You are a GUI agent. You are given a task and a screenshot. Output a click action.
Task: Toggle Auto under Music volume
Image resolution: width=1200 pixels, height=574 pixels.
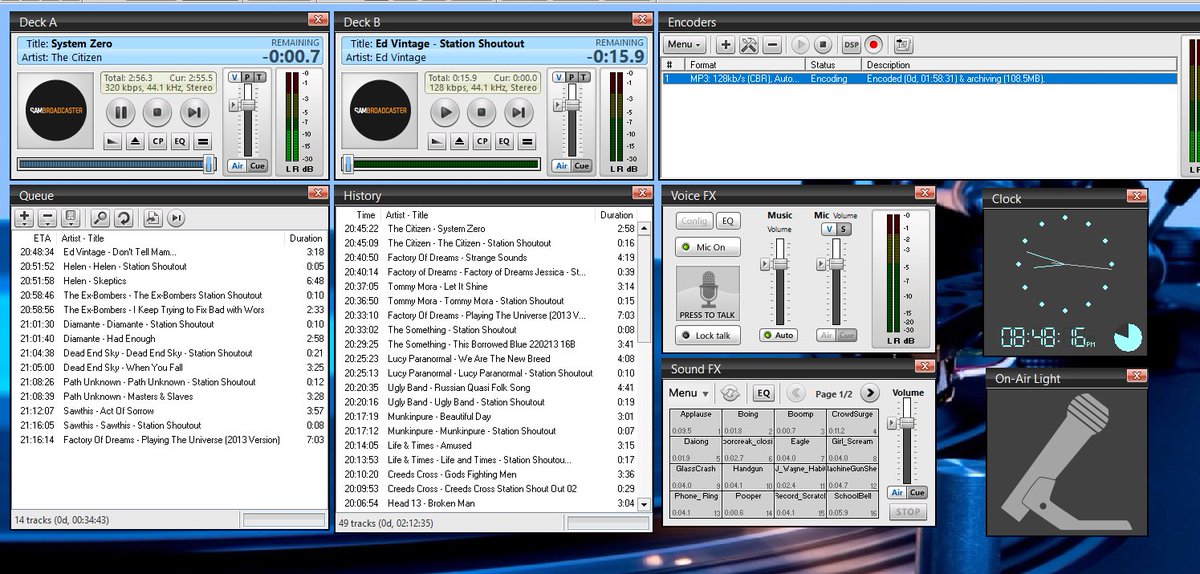tap(779, 335)
